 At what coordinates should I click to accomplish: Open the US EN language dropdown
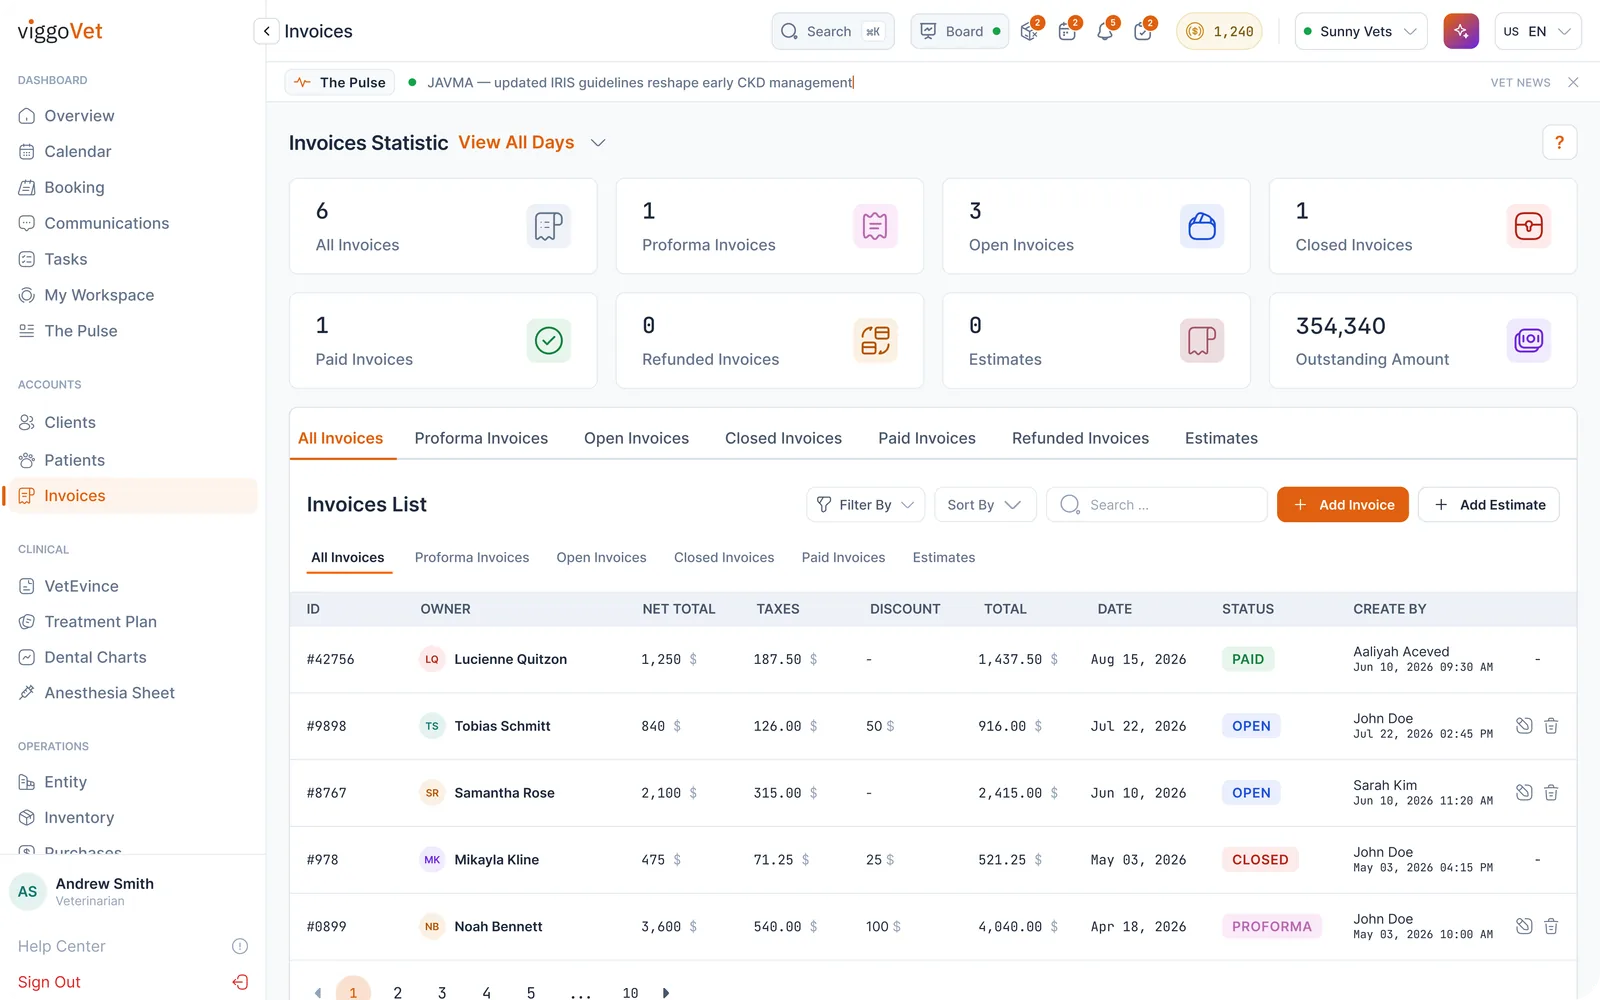pos(1537,31)
